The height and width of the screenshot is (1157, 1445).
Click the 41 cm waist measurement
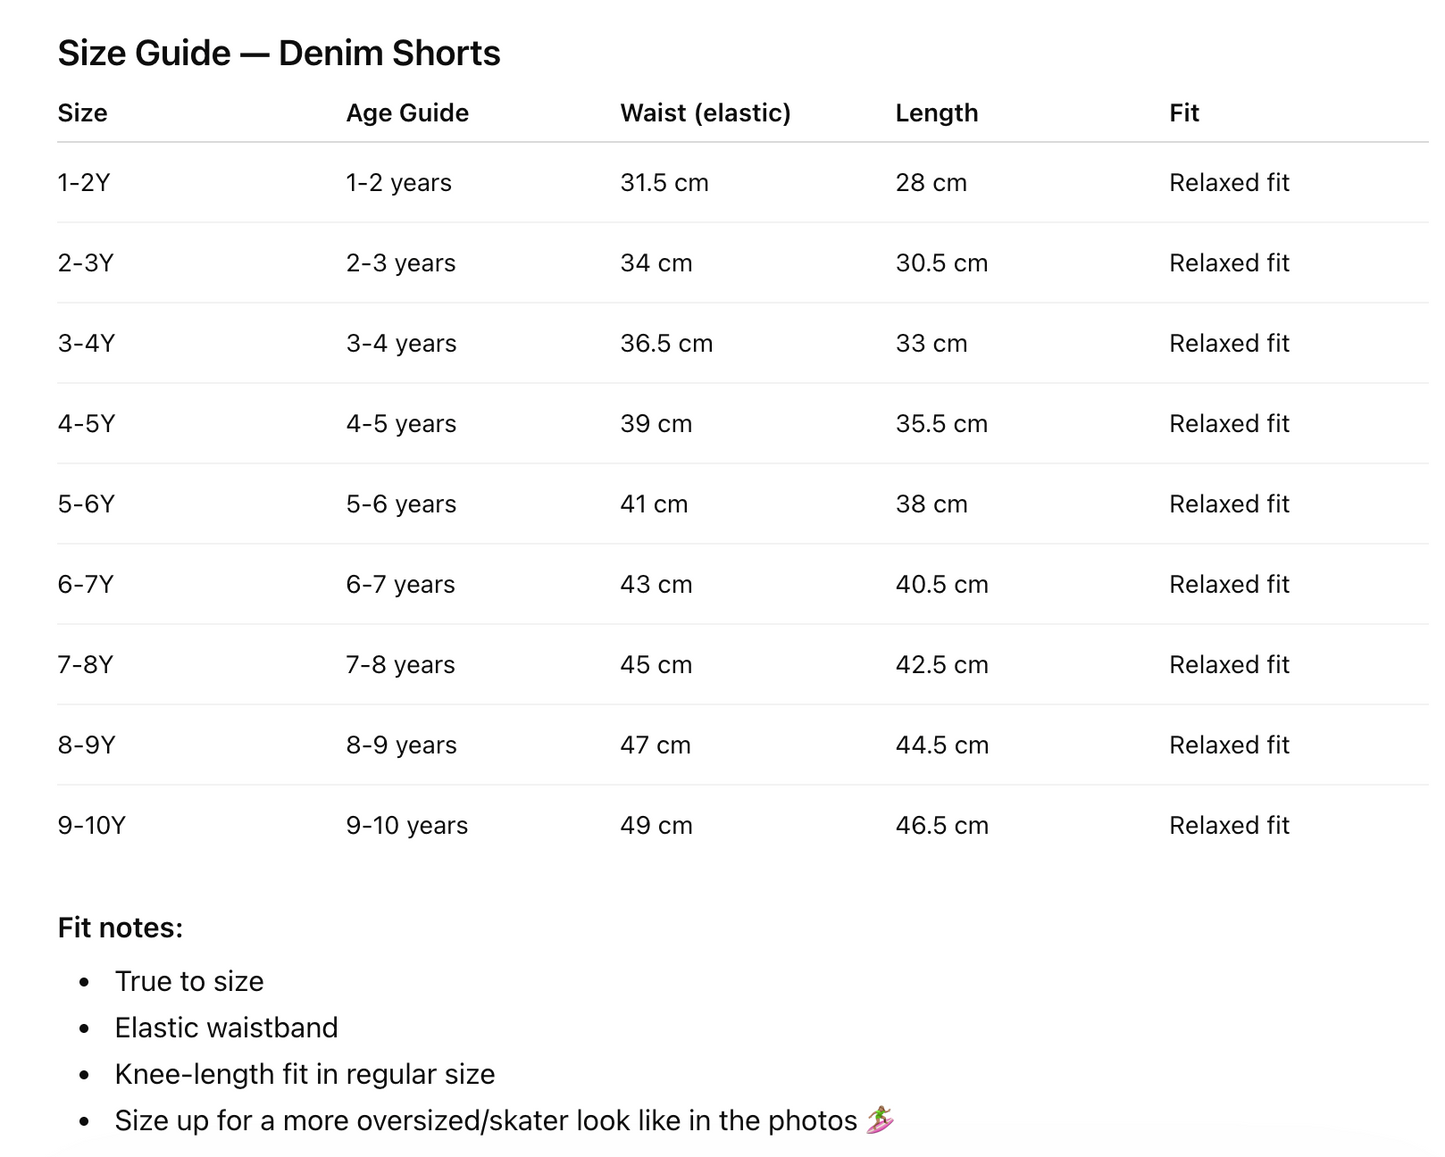tap(654, 504)
